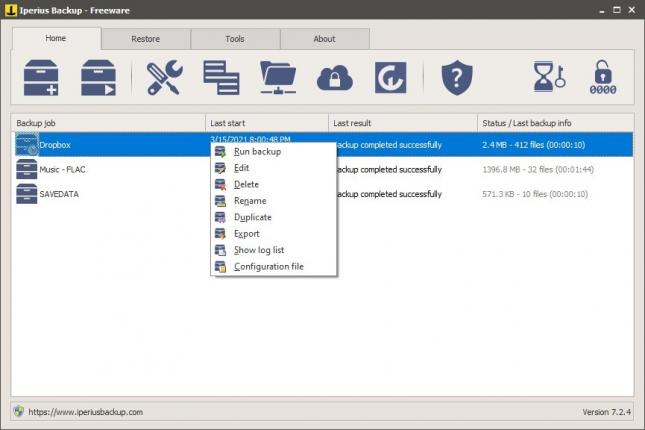
Task: Click the padlock 0000 password icon
Action: (603, 77)
